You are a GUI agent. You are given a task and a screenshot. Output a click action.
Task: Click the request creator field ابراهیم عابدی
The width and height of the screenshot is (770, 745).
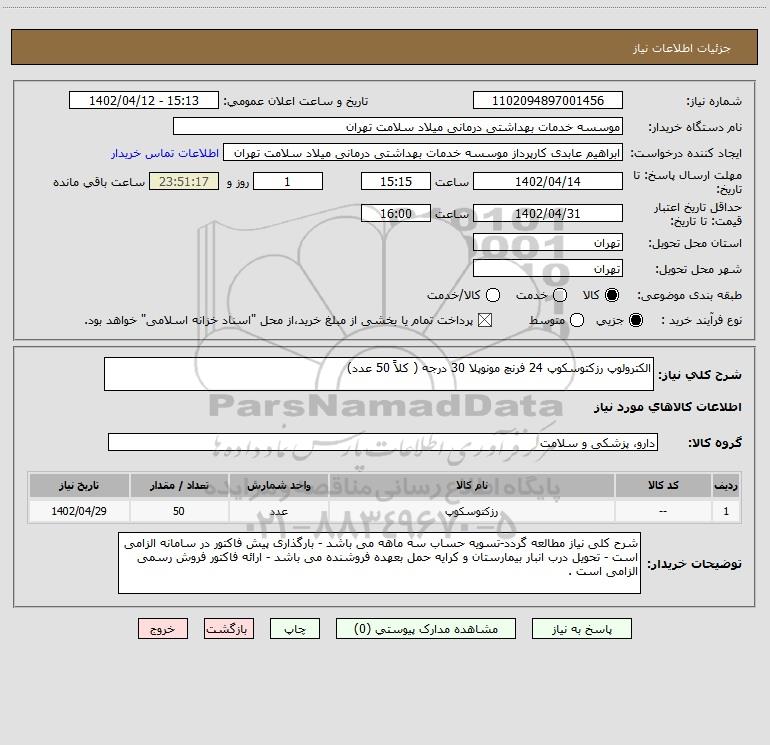click(423, 152)
